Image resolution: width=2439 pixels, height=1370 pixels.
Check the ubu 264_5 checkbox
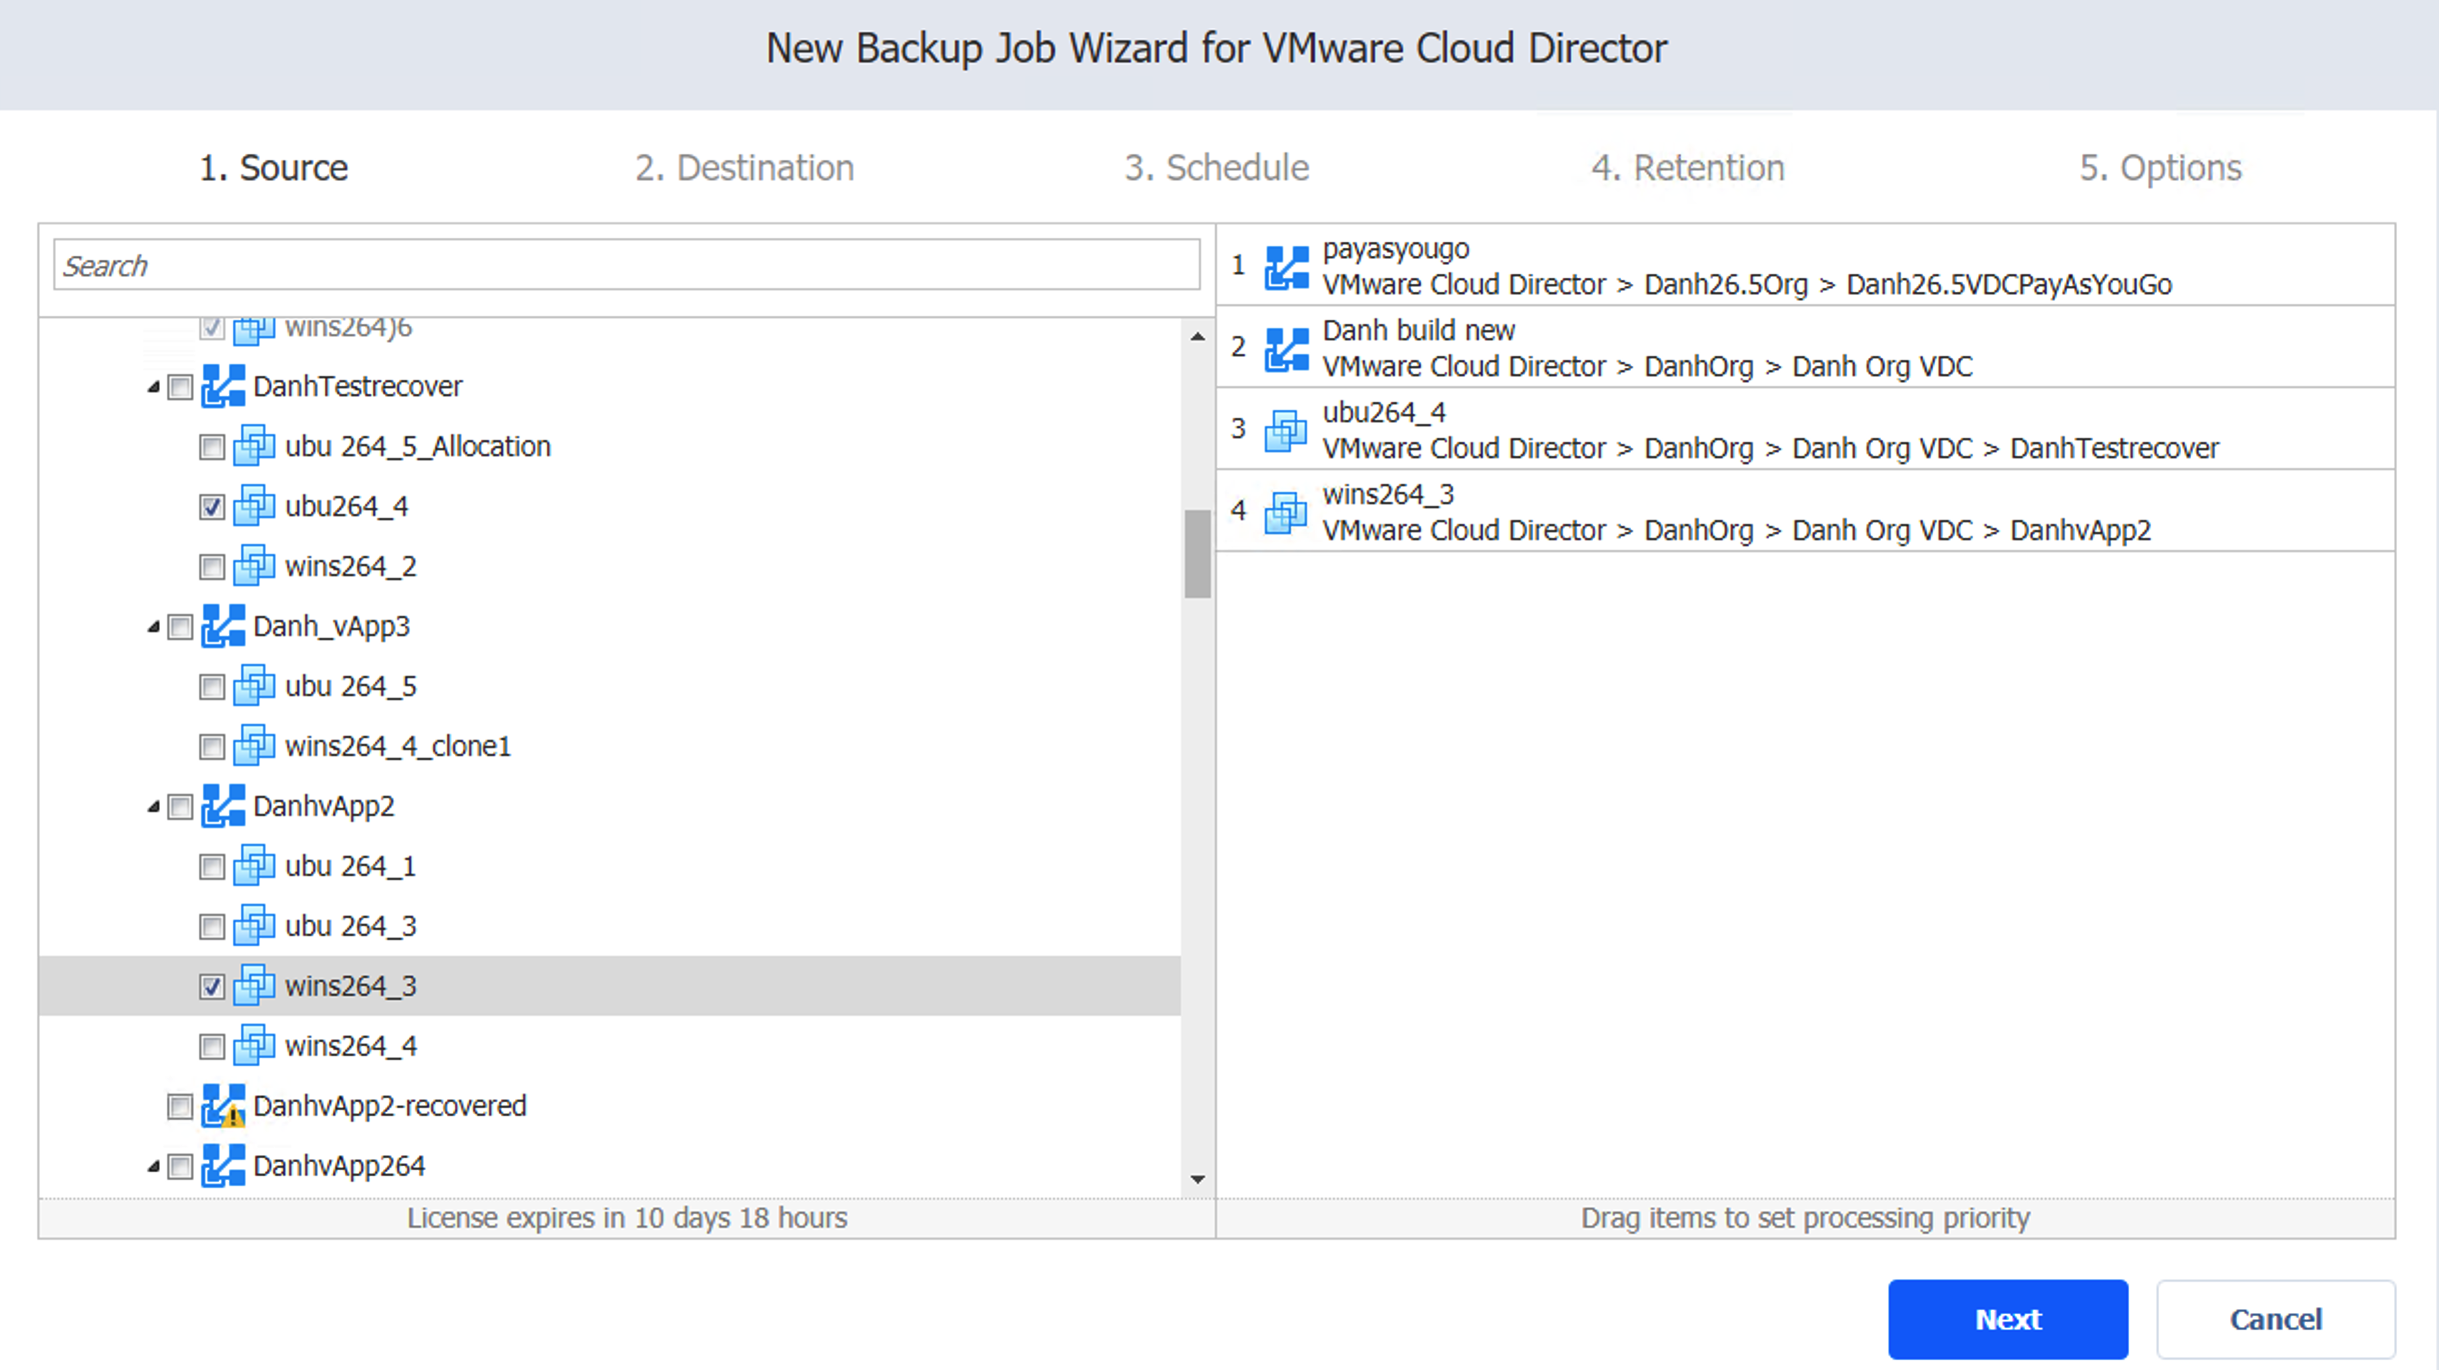tap(212, 687)
